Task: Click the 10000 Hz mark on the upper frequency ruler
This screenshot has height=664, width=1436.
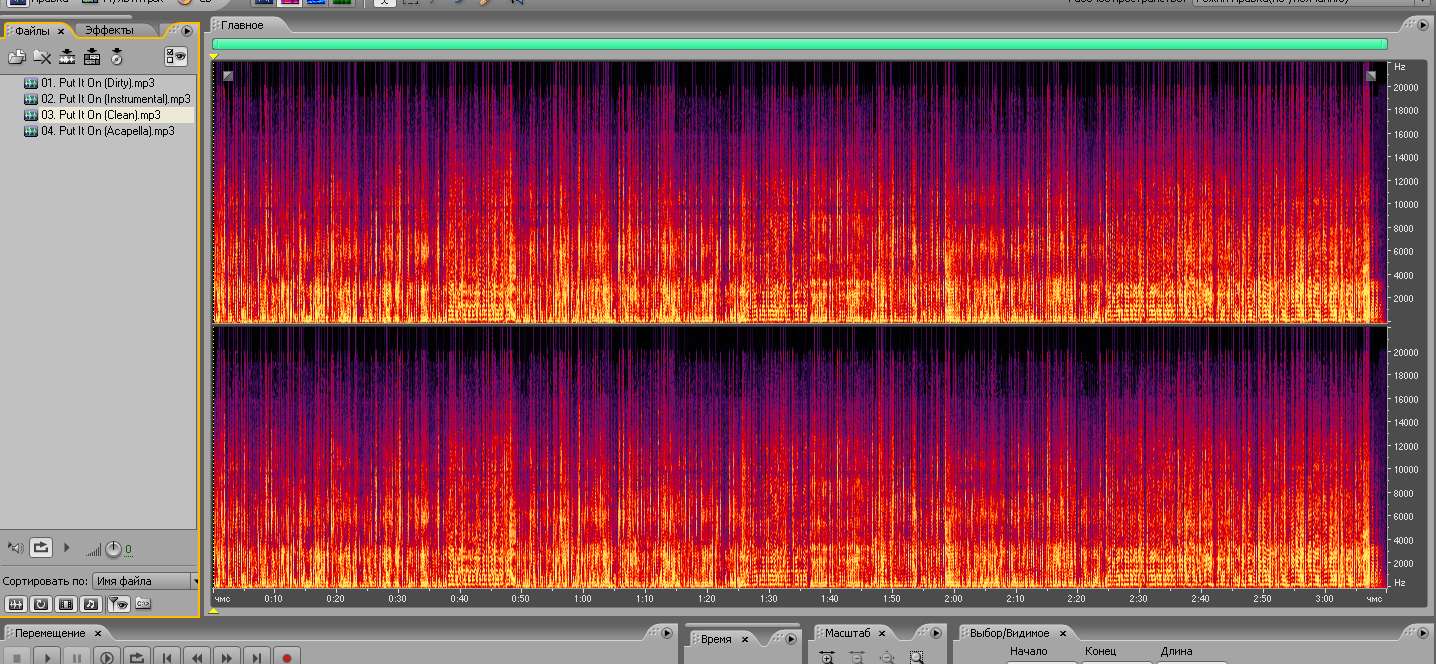Action: 1406,204
